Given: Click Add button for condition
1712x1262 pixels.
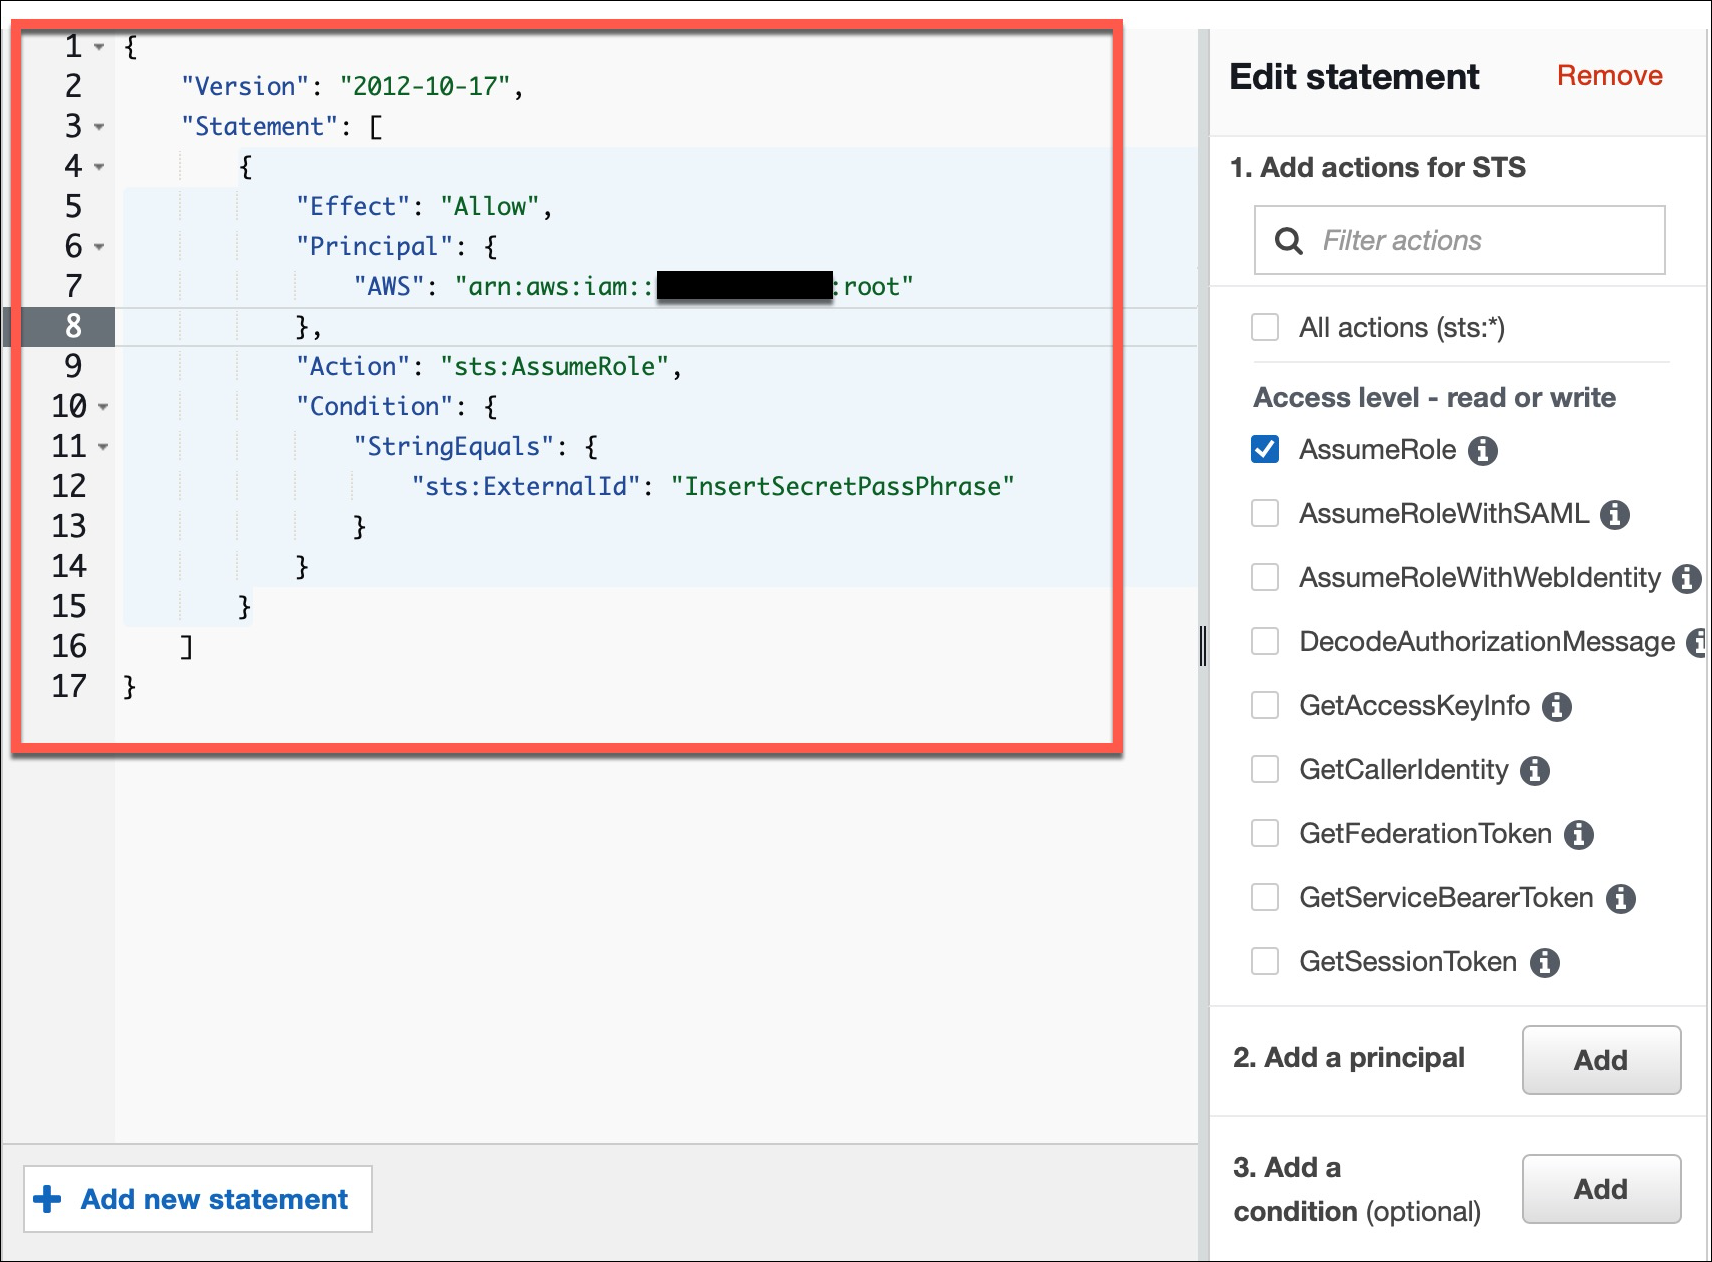Looking at the screenshot, I should (1601, 1189).
